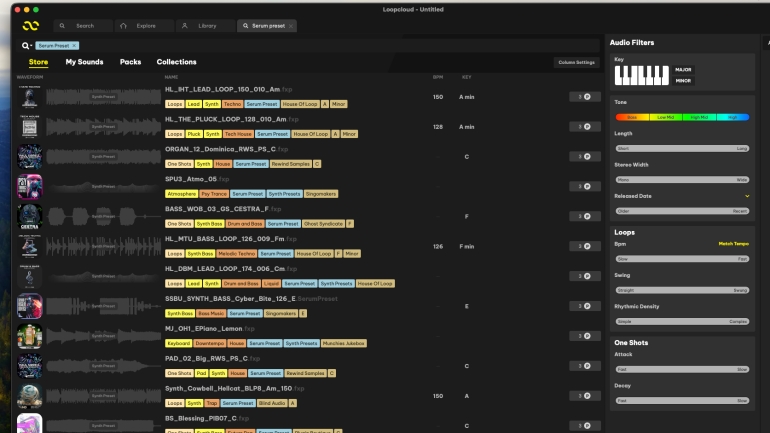Viewport: 770px width, 433px height.
Task: Toggle the High tone segment
Action: pyautogui.click(x=733, y=117)
